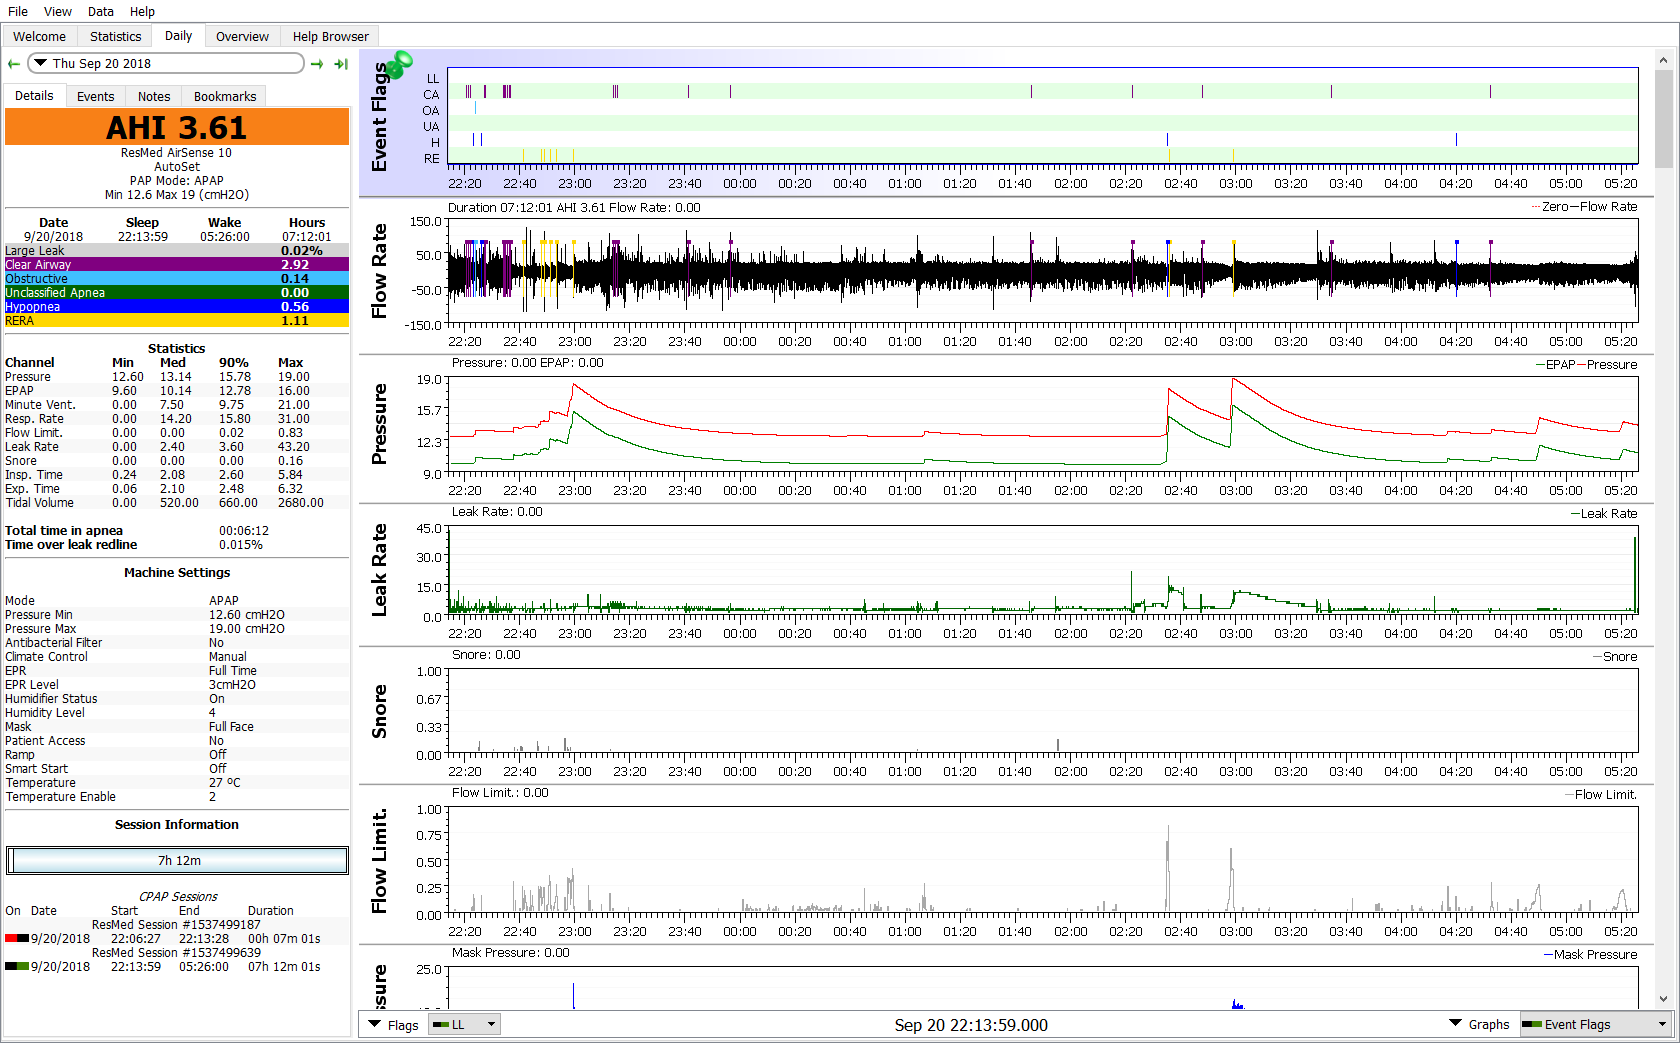
Task: Open the Help Browser tab
Action: click(x=330, y=36)
